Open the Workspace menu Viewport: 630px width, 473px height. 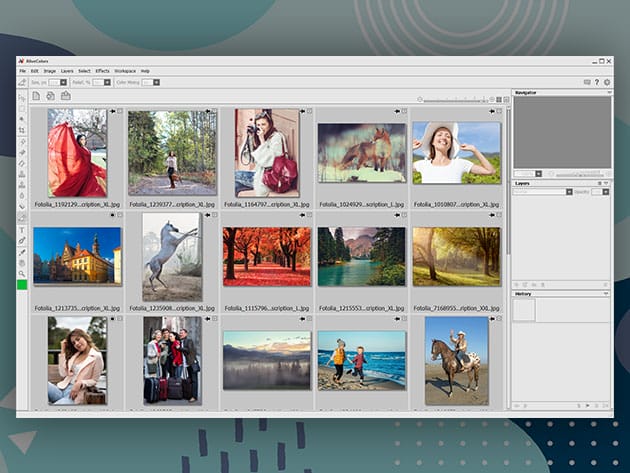pyautogui.click(x=125, y=71)
